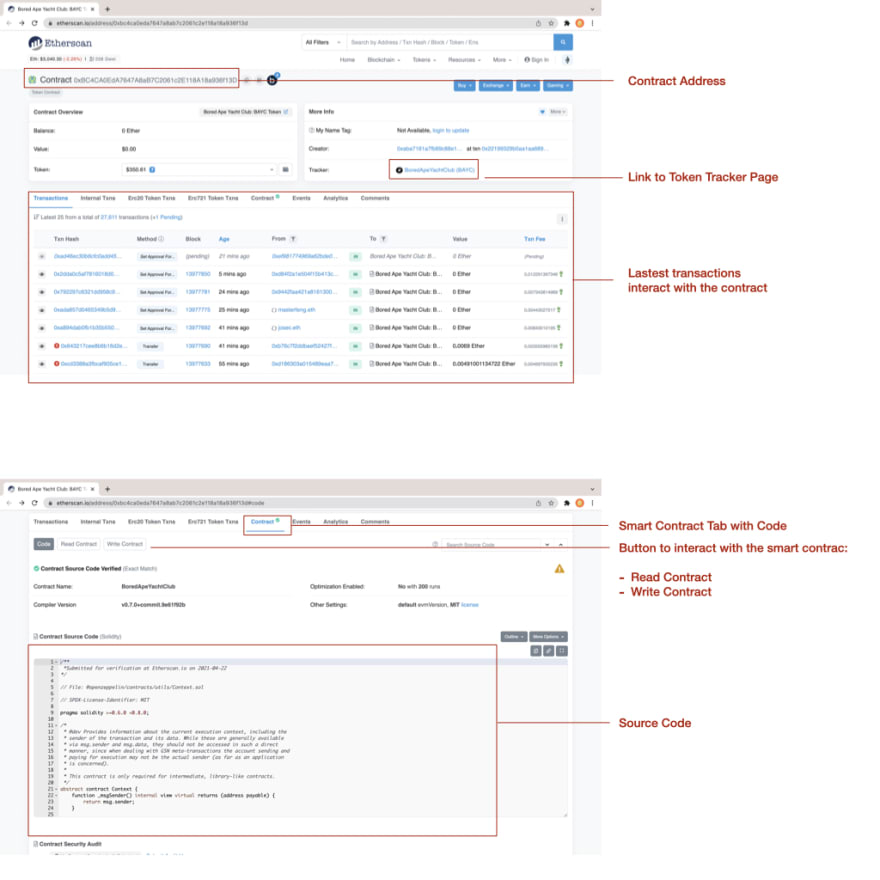Viewport: 880px width, 880px height.
Task: Reload the page in the bottom browser window
Action: pos(34,503)
